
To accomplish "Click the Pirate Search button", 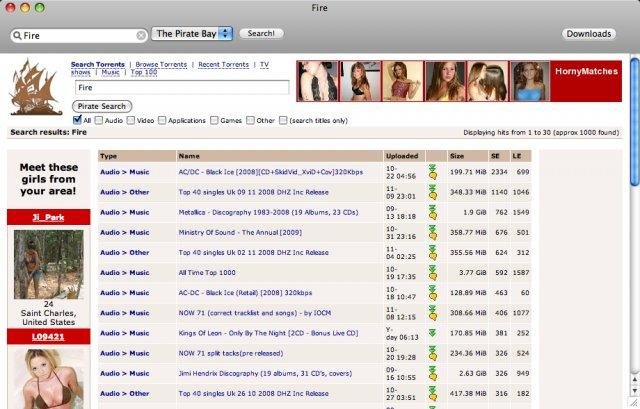I will click(x=102, y=106).
